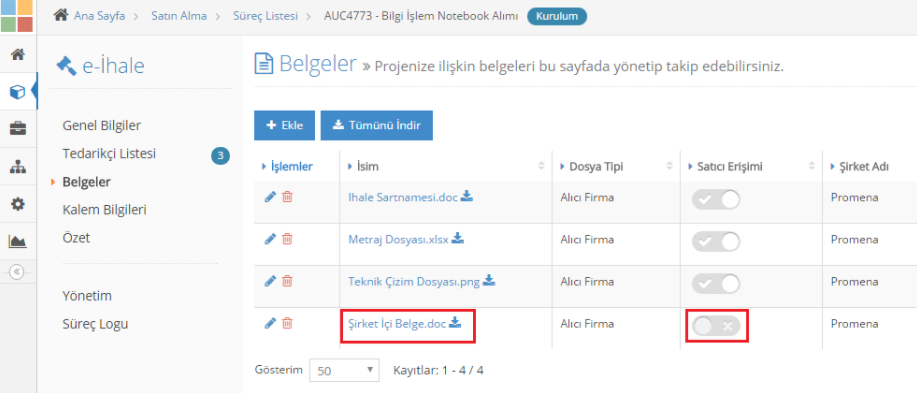Open the briefcase icon in sidebar
Viewport: 917px width, 393px height.
coord(18,129)
